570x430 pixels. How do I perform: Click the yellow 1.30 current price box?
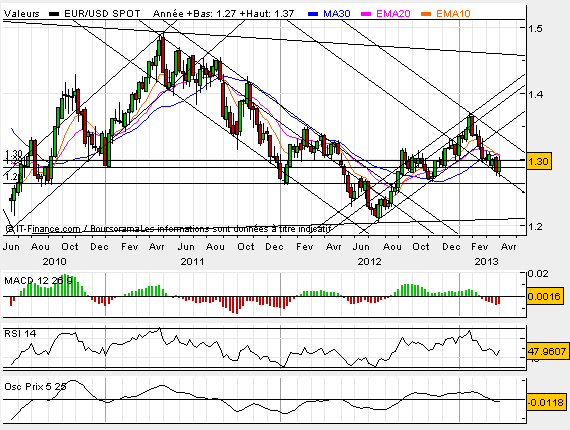[538, 161]
